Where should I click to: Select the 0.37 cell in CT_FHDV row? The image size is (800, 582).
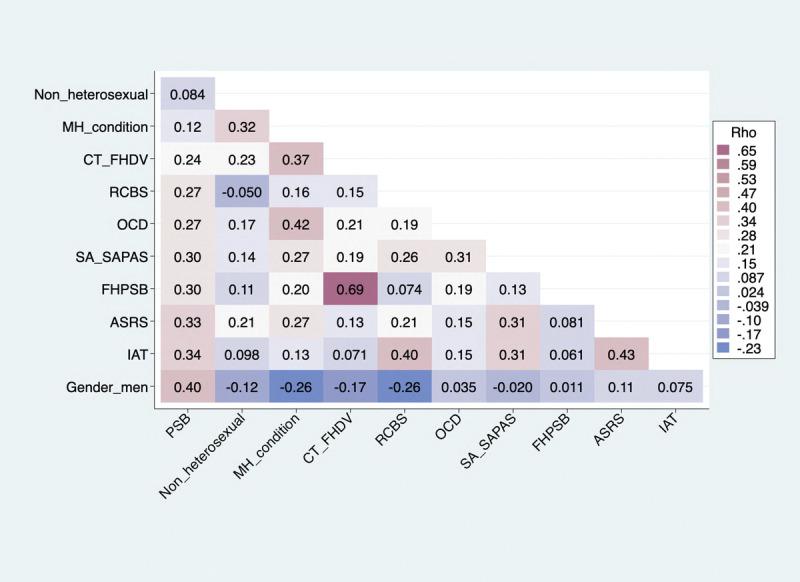click(296, 160)
